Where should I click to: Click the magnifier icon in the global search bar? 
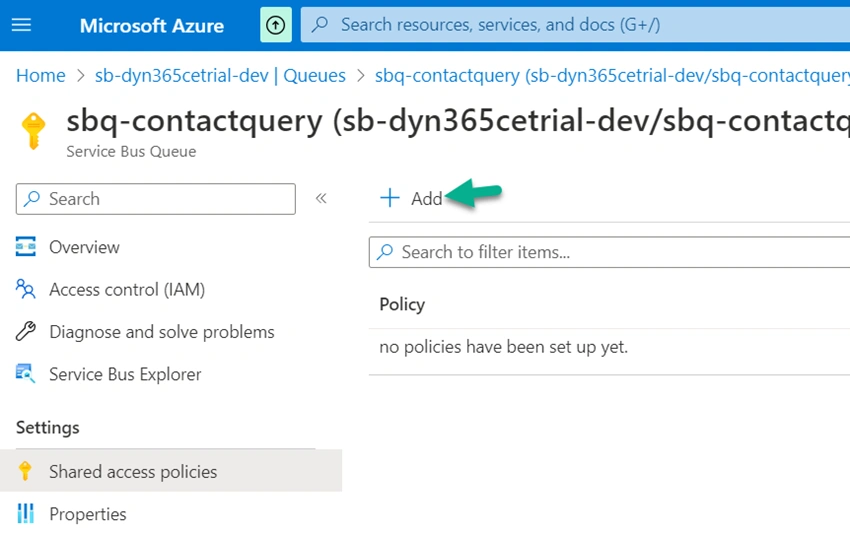[320, 24]
